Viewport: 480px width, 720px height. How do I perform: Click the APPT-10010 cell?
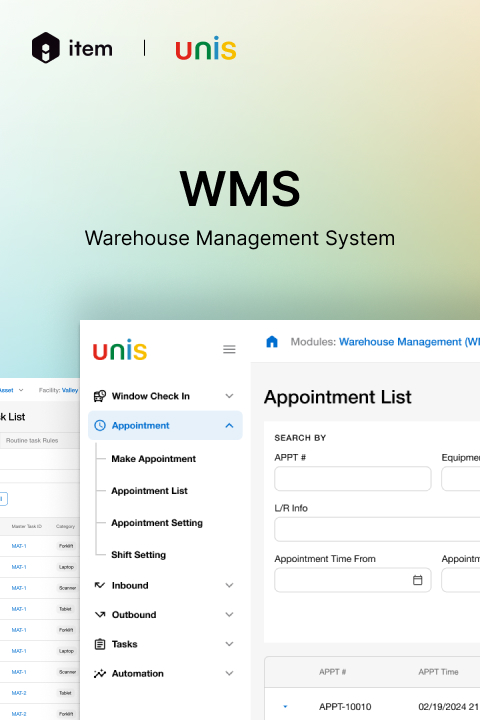tap(345, 706)
